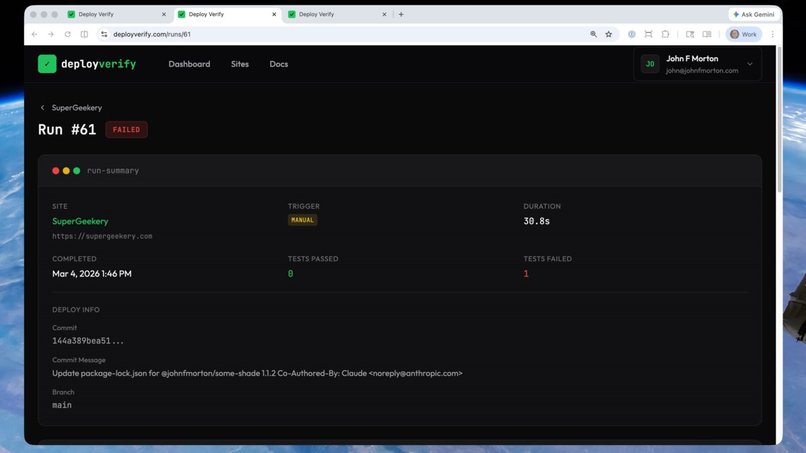This screenshot has height=453, width=806.
Task: Open the Docs nav item
Action: pyautogui.click(x=279, y=64)
